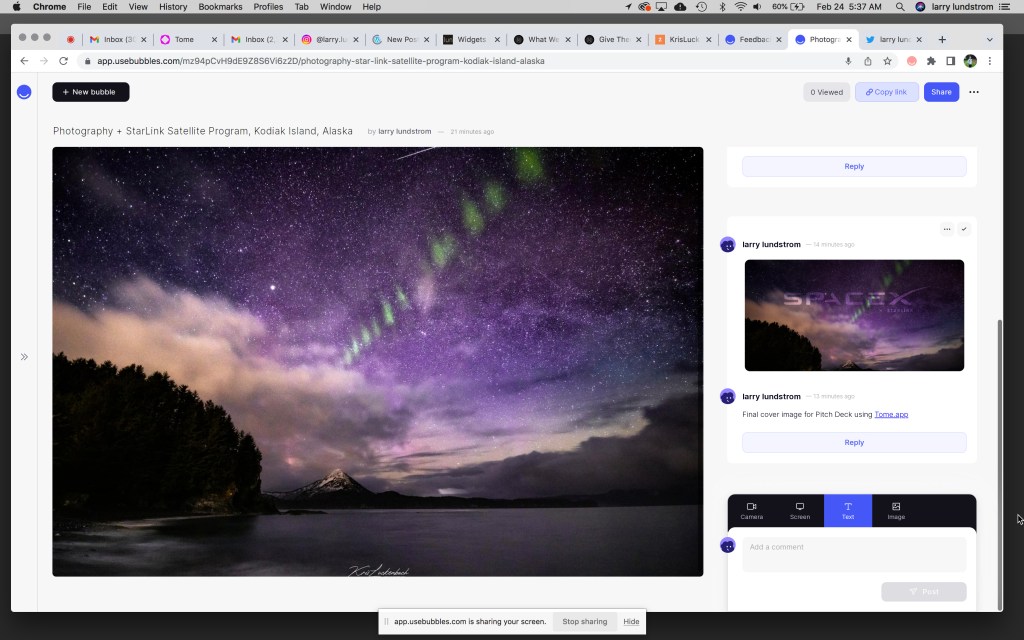Open the Tome.app hyperlink in comment

(891, 414)
